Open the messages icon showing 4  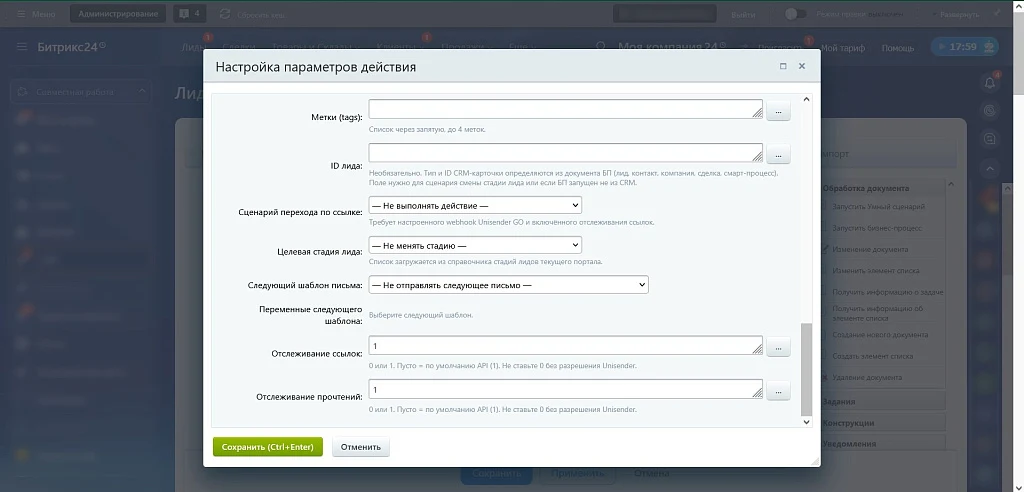189,14
